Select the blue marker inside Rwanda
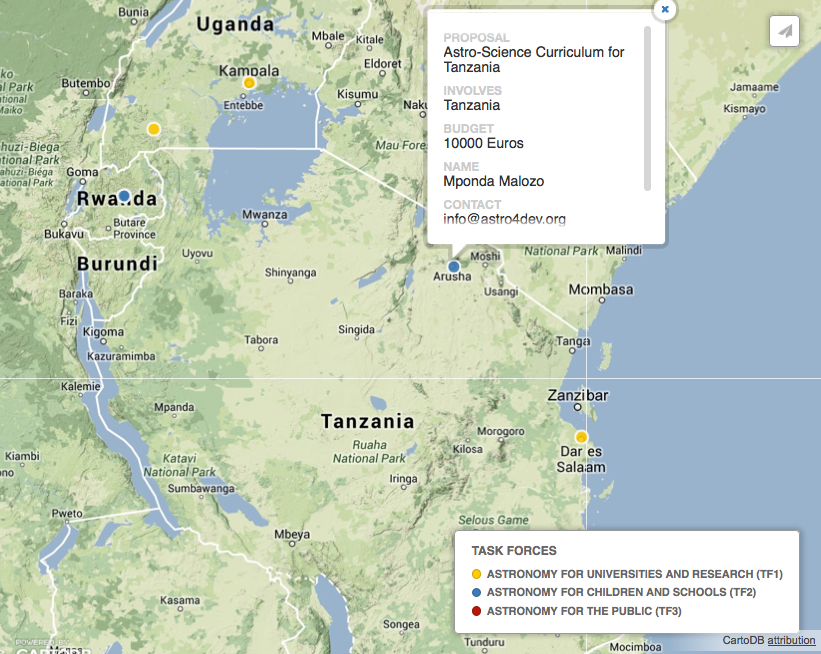Image resolution: width=821 pixels, height=654 pixels. point(124,195)
